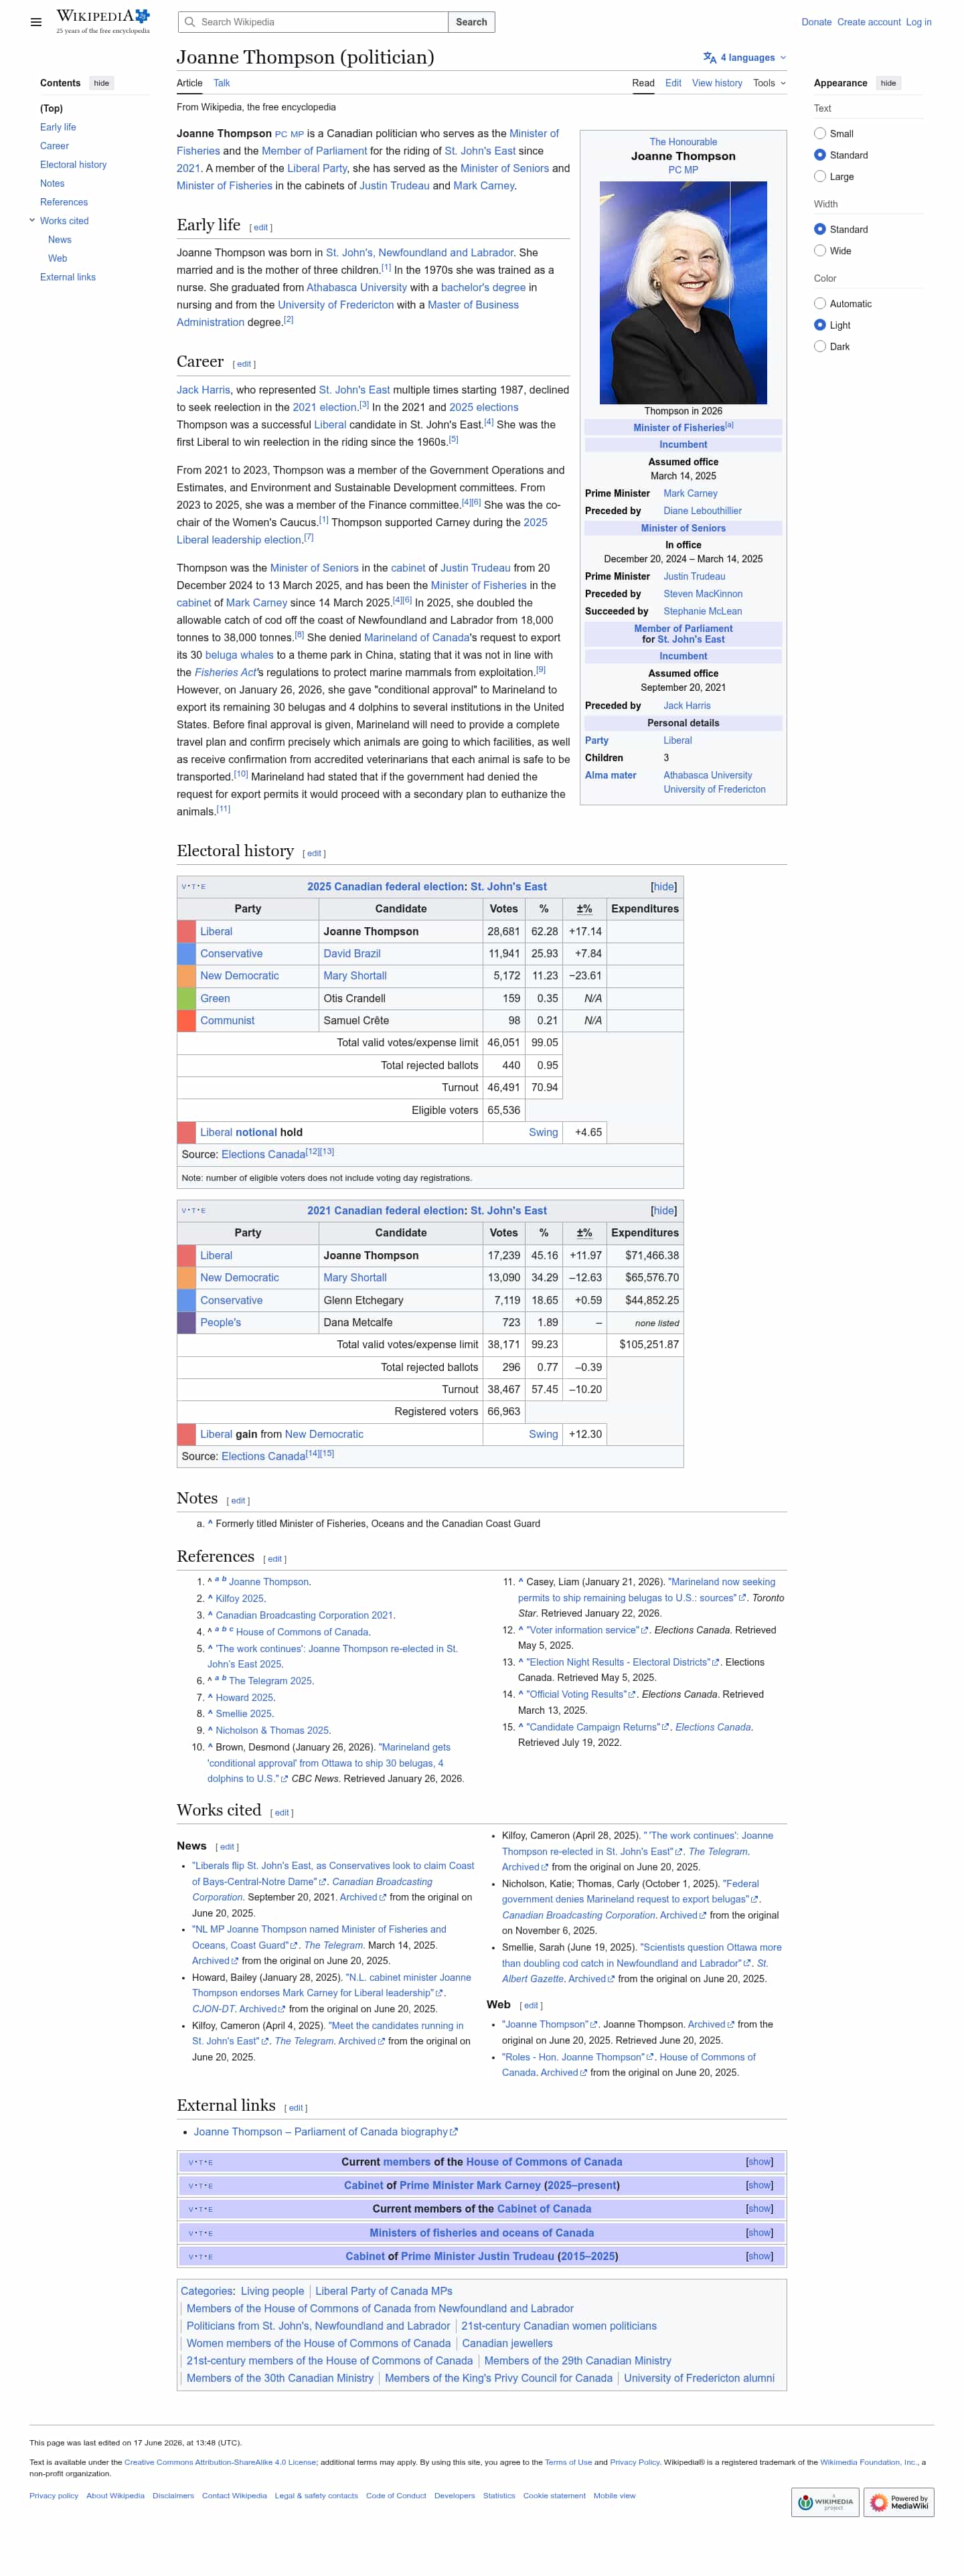Open the Athabasca University link in infobox
Viewport: 964px width, 2576px height.
pos(707,775)
